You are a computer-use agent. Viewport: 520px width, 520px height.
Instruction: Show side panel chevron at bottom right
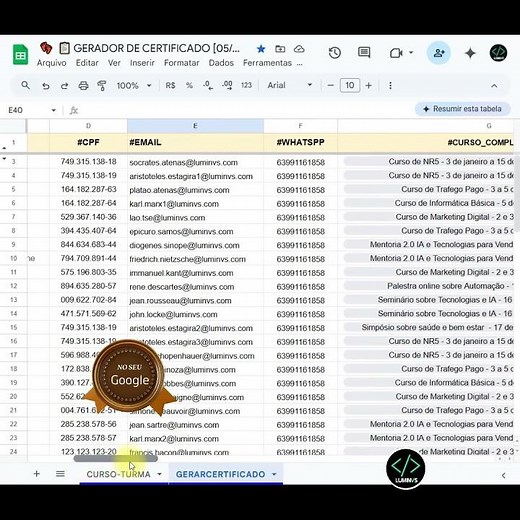(x=503, y=475)
